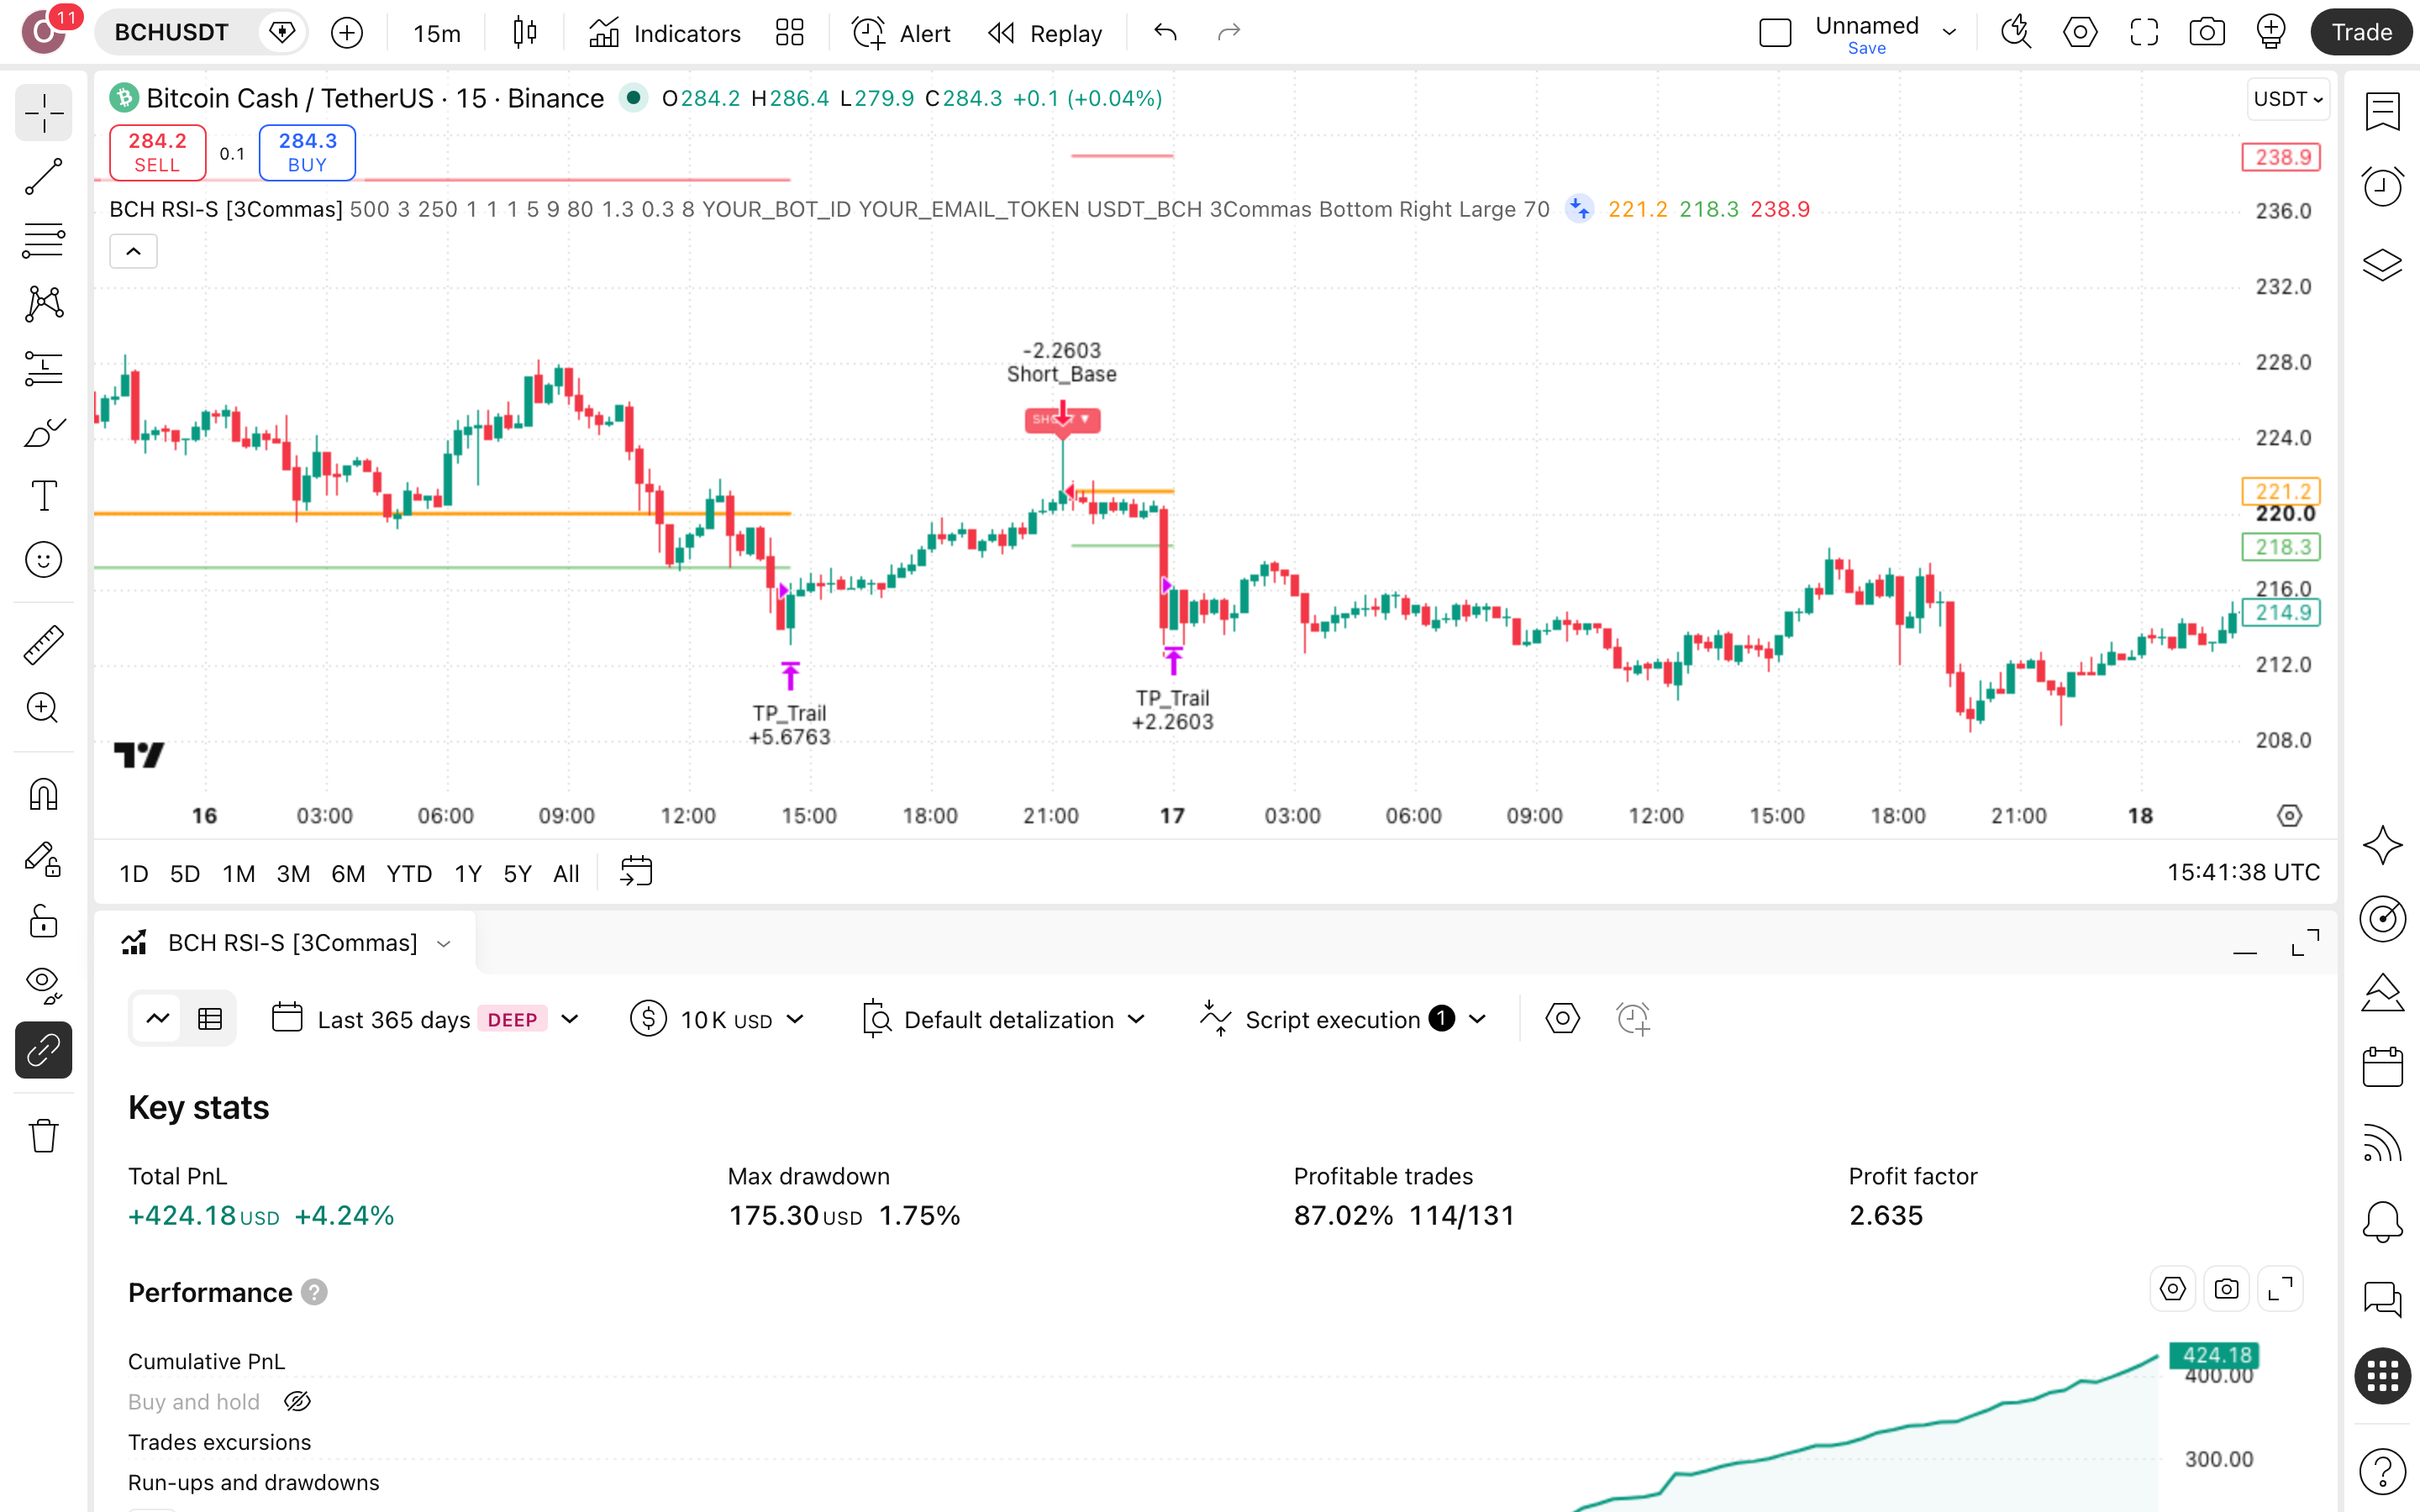2420x1512 pixels.
Task: Select the Cumulative PnL performance view
Action: point(206,1361)
